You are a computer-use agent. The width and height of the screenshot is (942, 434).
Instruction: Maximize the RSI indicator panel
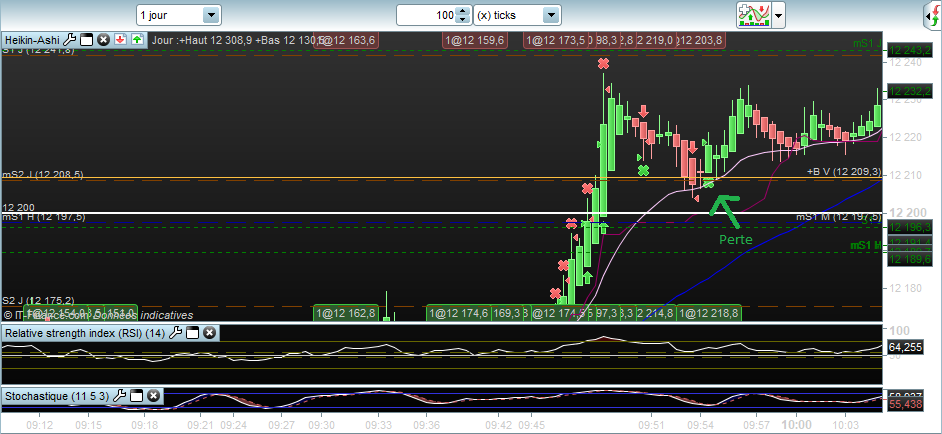coord(192,332)
